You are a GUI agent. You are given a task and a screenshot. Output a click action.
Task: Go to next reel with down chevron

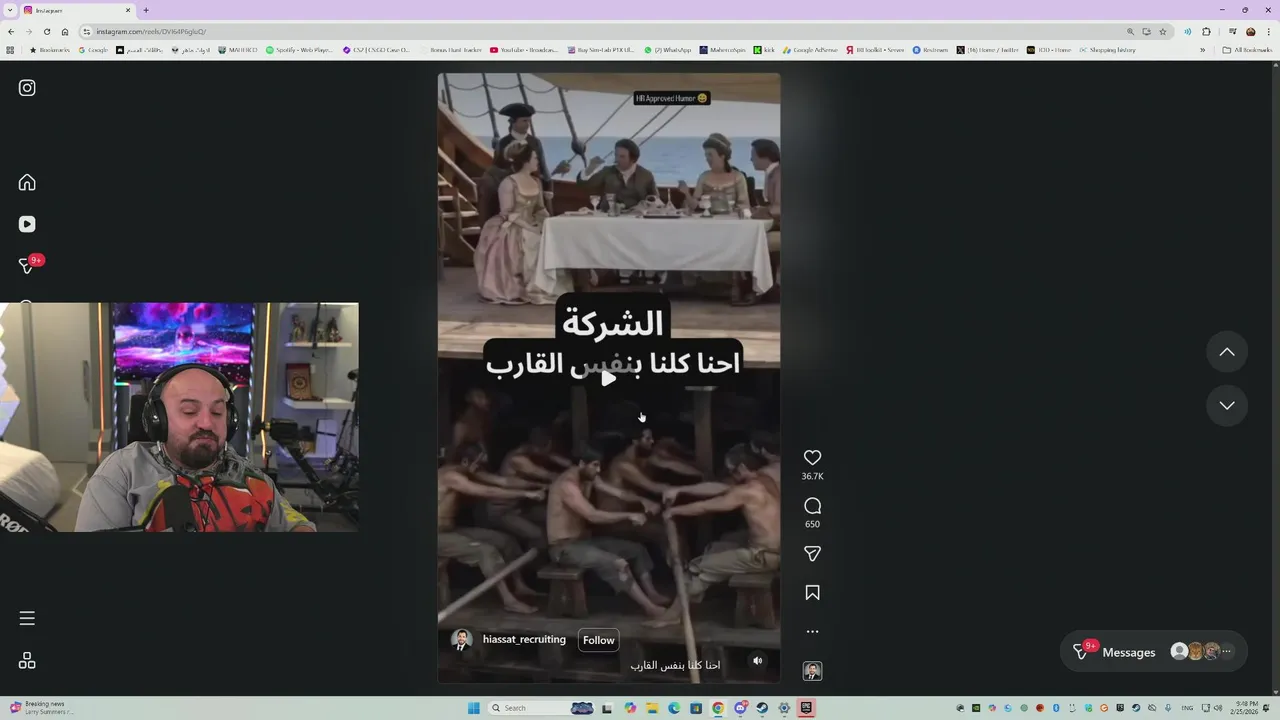tap(1227, 405)
